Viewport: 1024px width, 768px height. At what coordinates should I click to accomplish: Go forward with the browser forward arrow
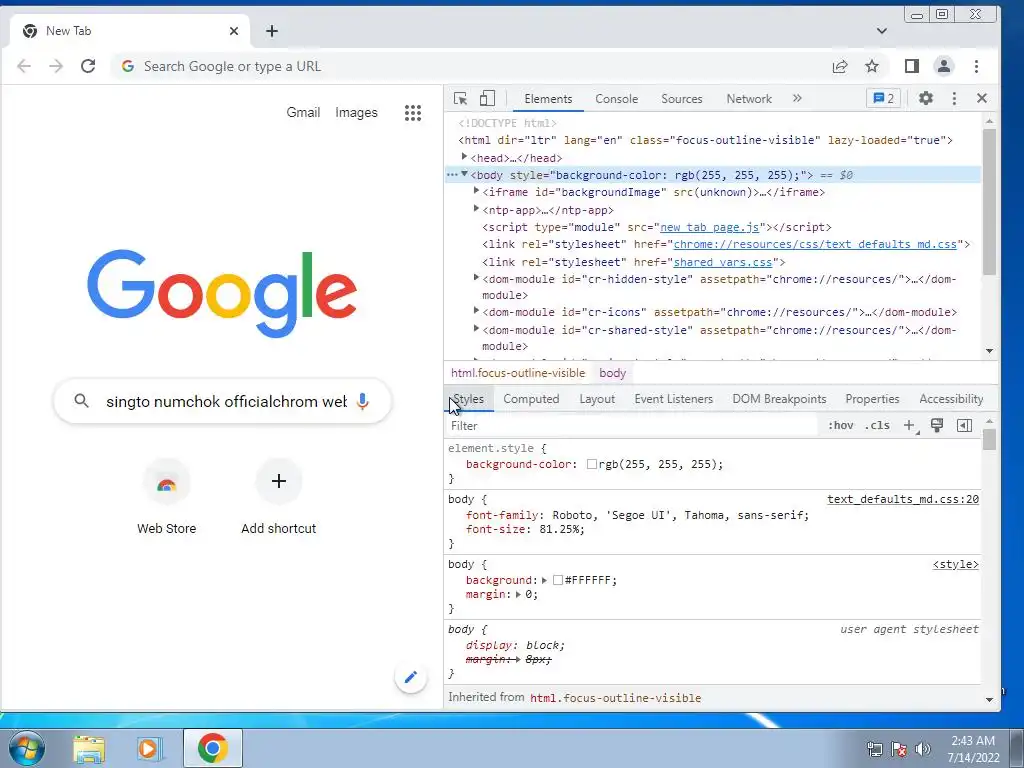click(x=56, y=66)
